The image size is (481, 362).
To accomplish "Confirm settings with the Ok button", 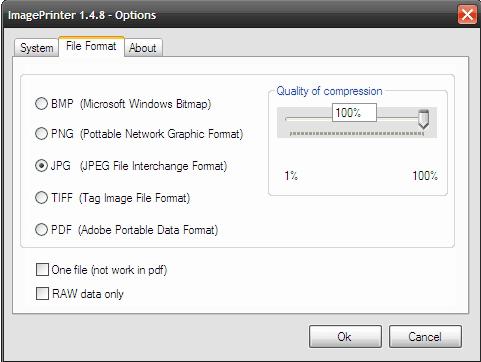I will 345,337.
